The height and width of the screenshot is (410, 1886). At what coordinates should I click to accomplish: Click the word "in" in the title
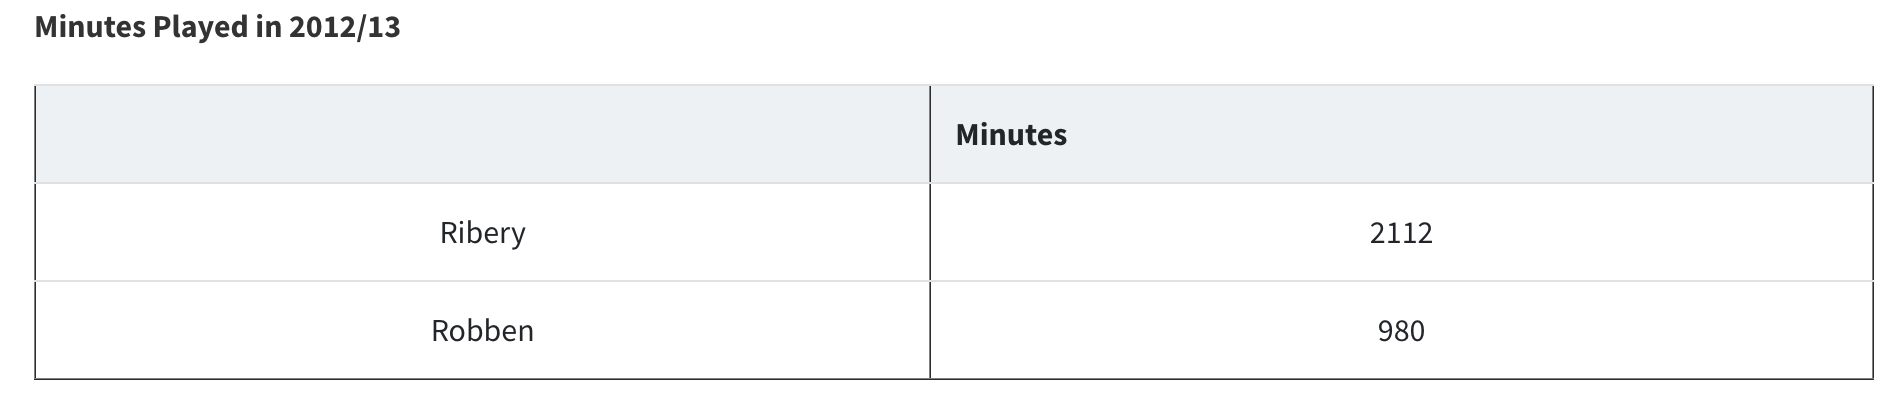(267, 27)
